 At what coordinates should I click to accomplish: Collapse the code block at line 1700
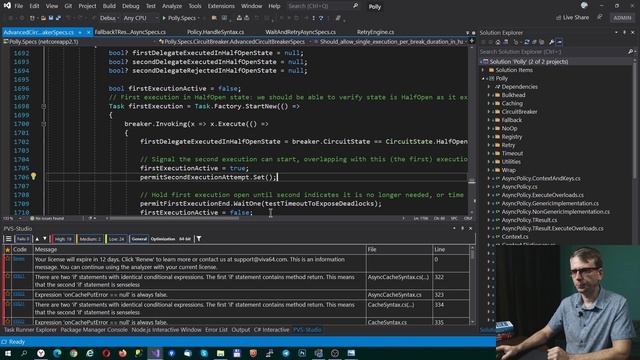[44, 124]
